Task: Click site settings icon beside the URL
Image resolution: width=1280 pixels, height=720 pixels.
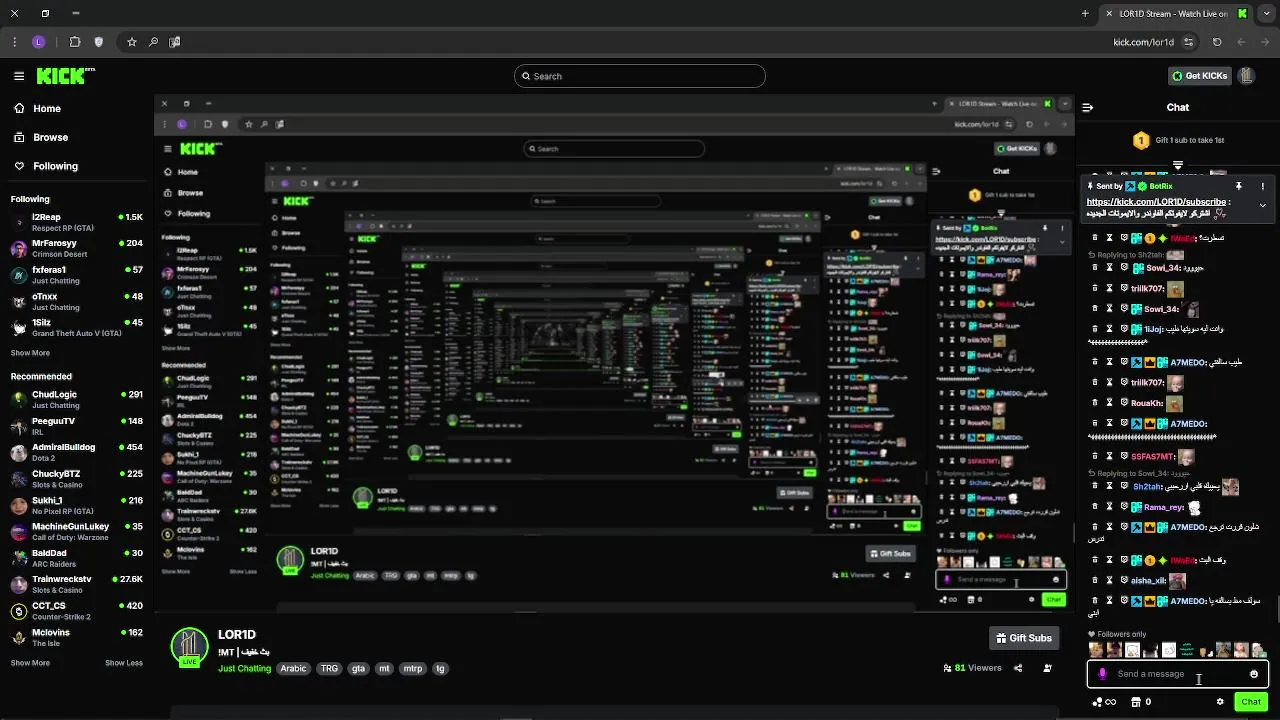Action: 1189,42
